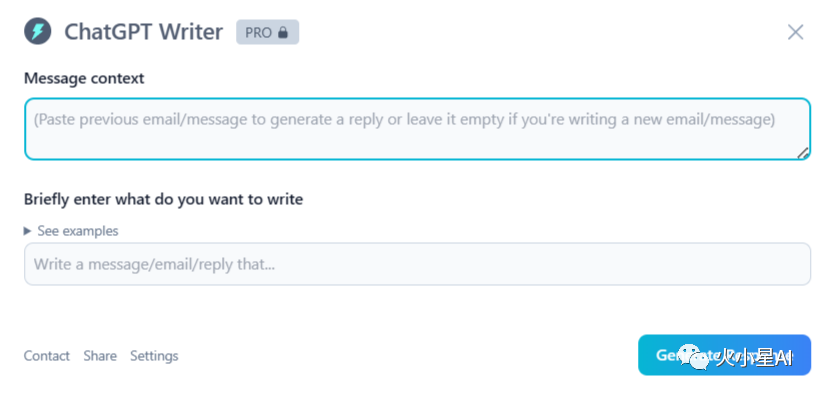Click the 'Message context' label

[x=84, y=78]
